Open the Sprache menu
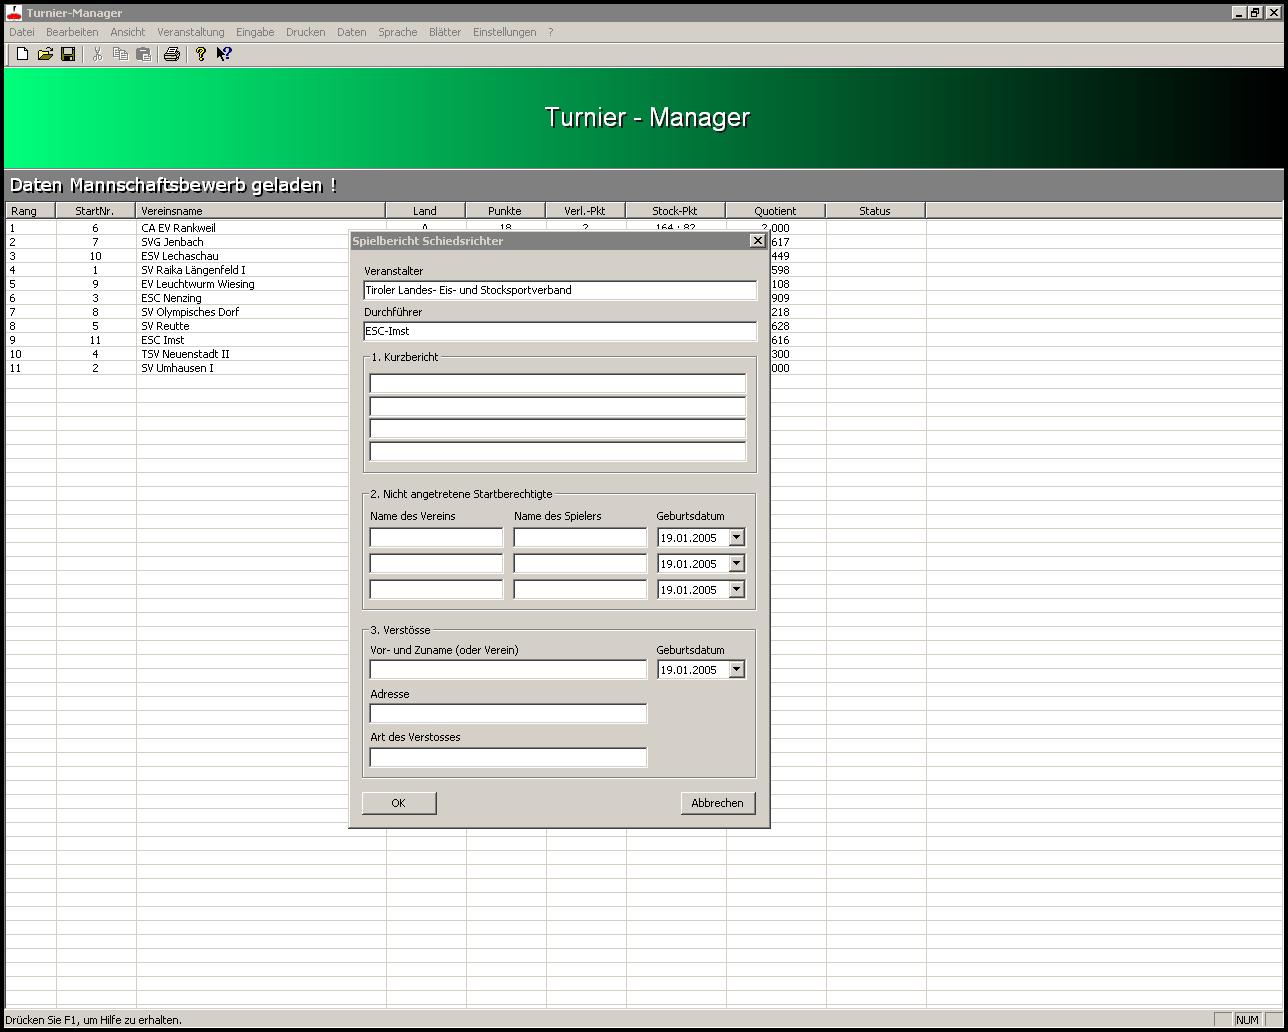This screenshot has height=1032, width=1288. (x=398, y=32)
